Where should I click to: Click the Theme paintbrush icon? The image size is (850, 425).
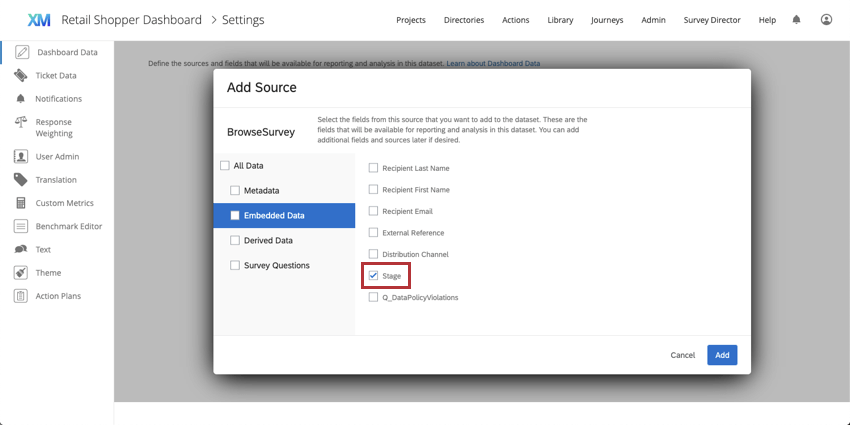coord(21,273)
